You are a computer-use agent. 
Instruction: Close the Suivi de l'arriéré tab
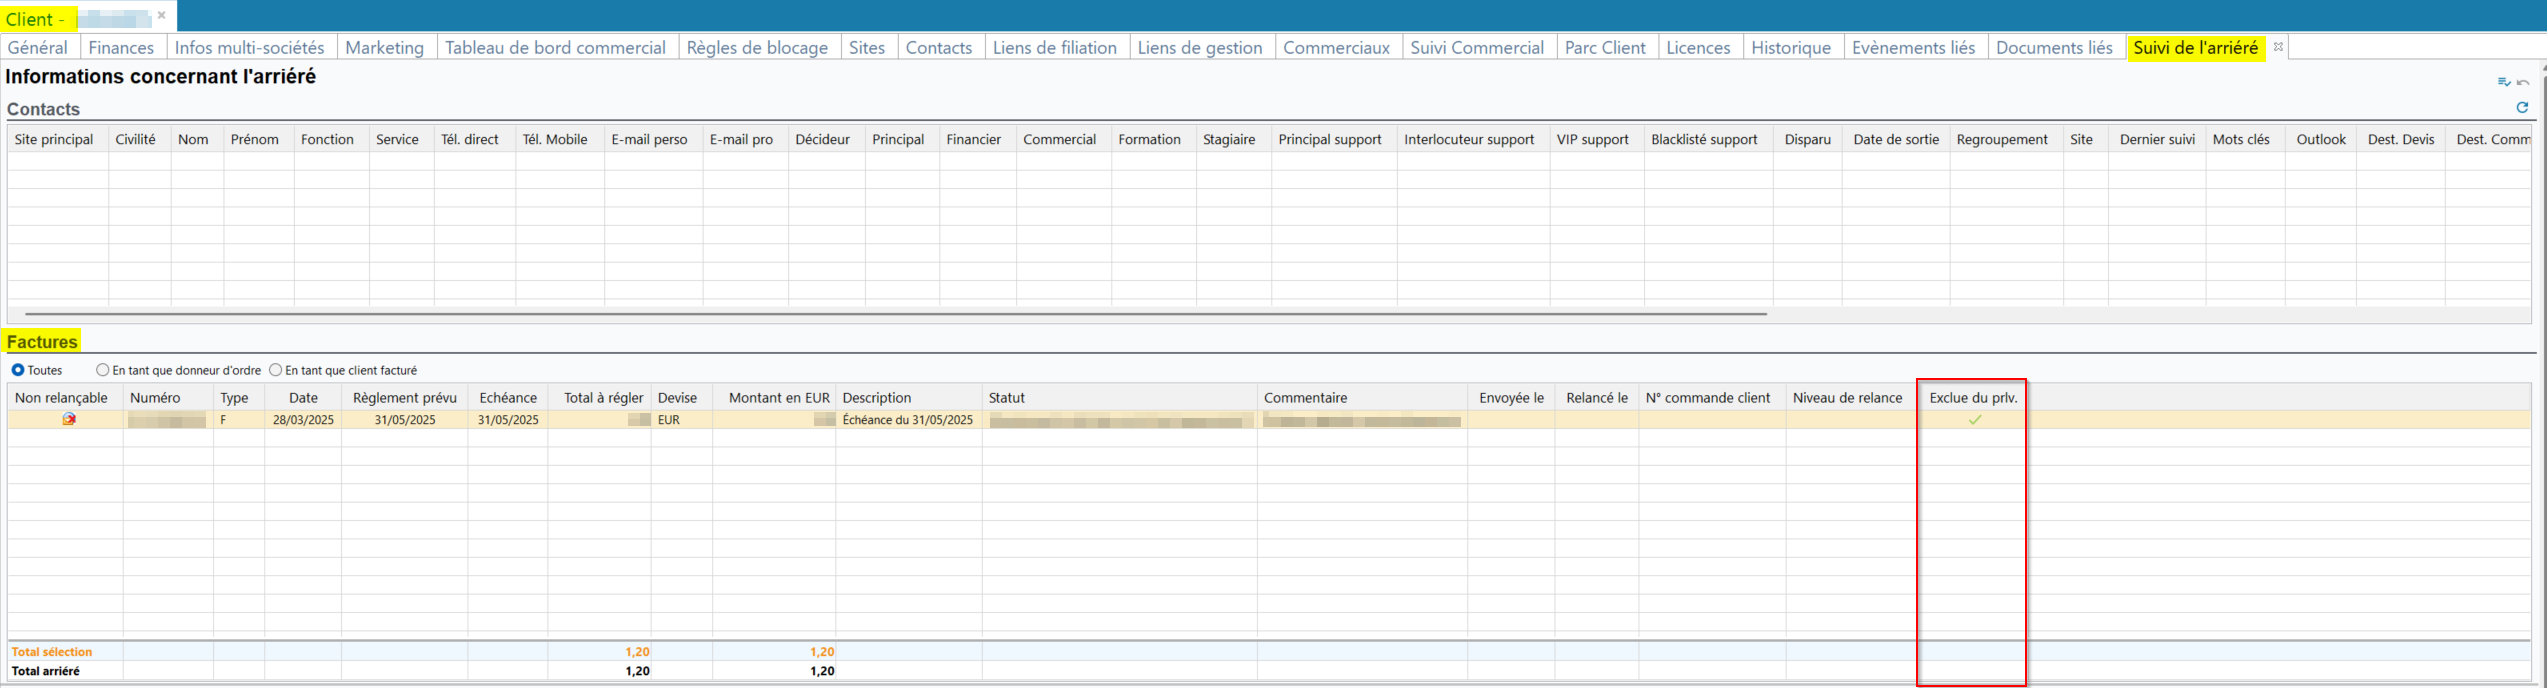tap(2278, 47)
